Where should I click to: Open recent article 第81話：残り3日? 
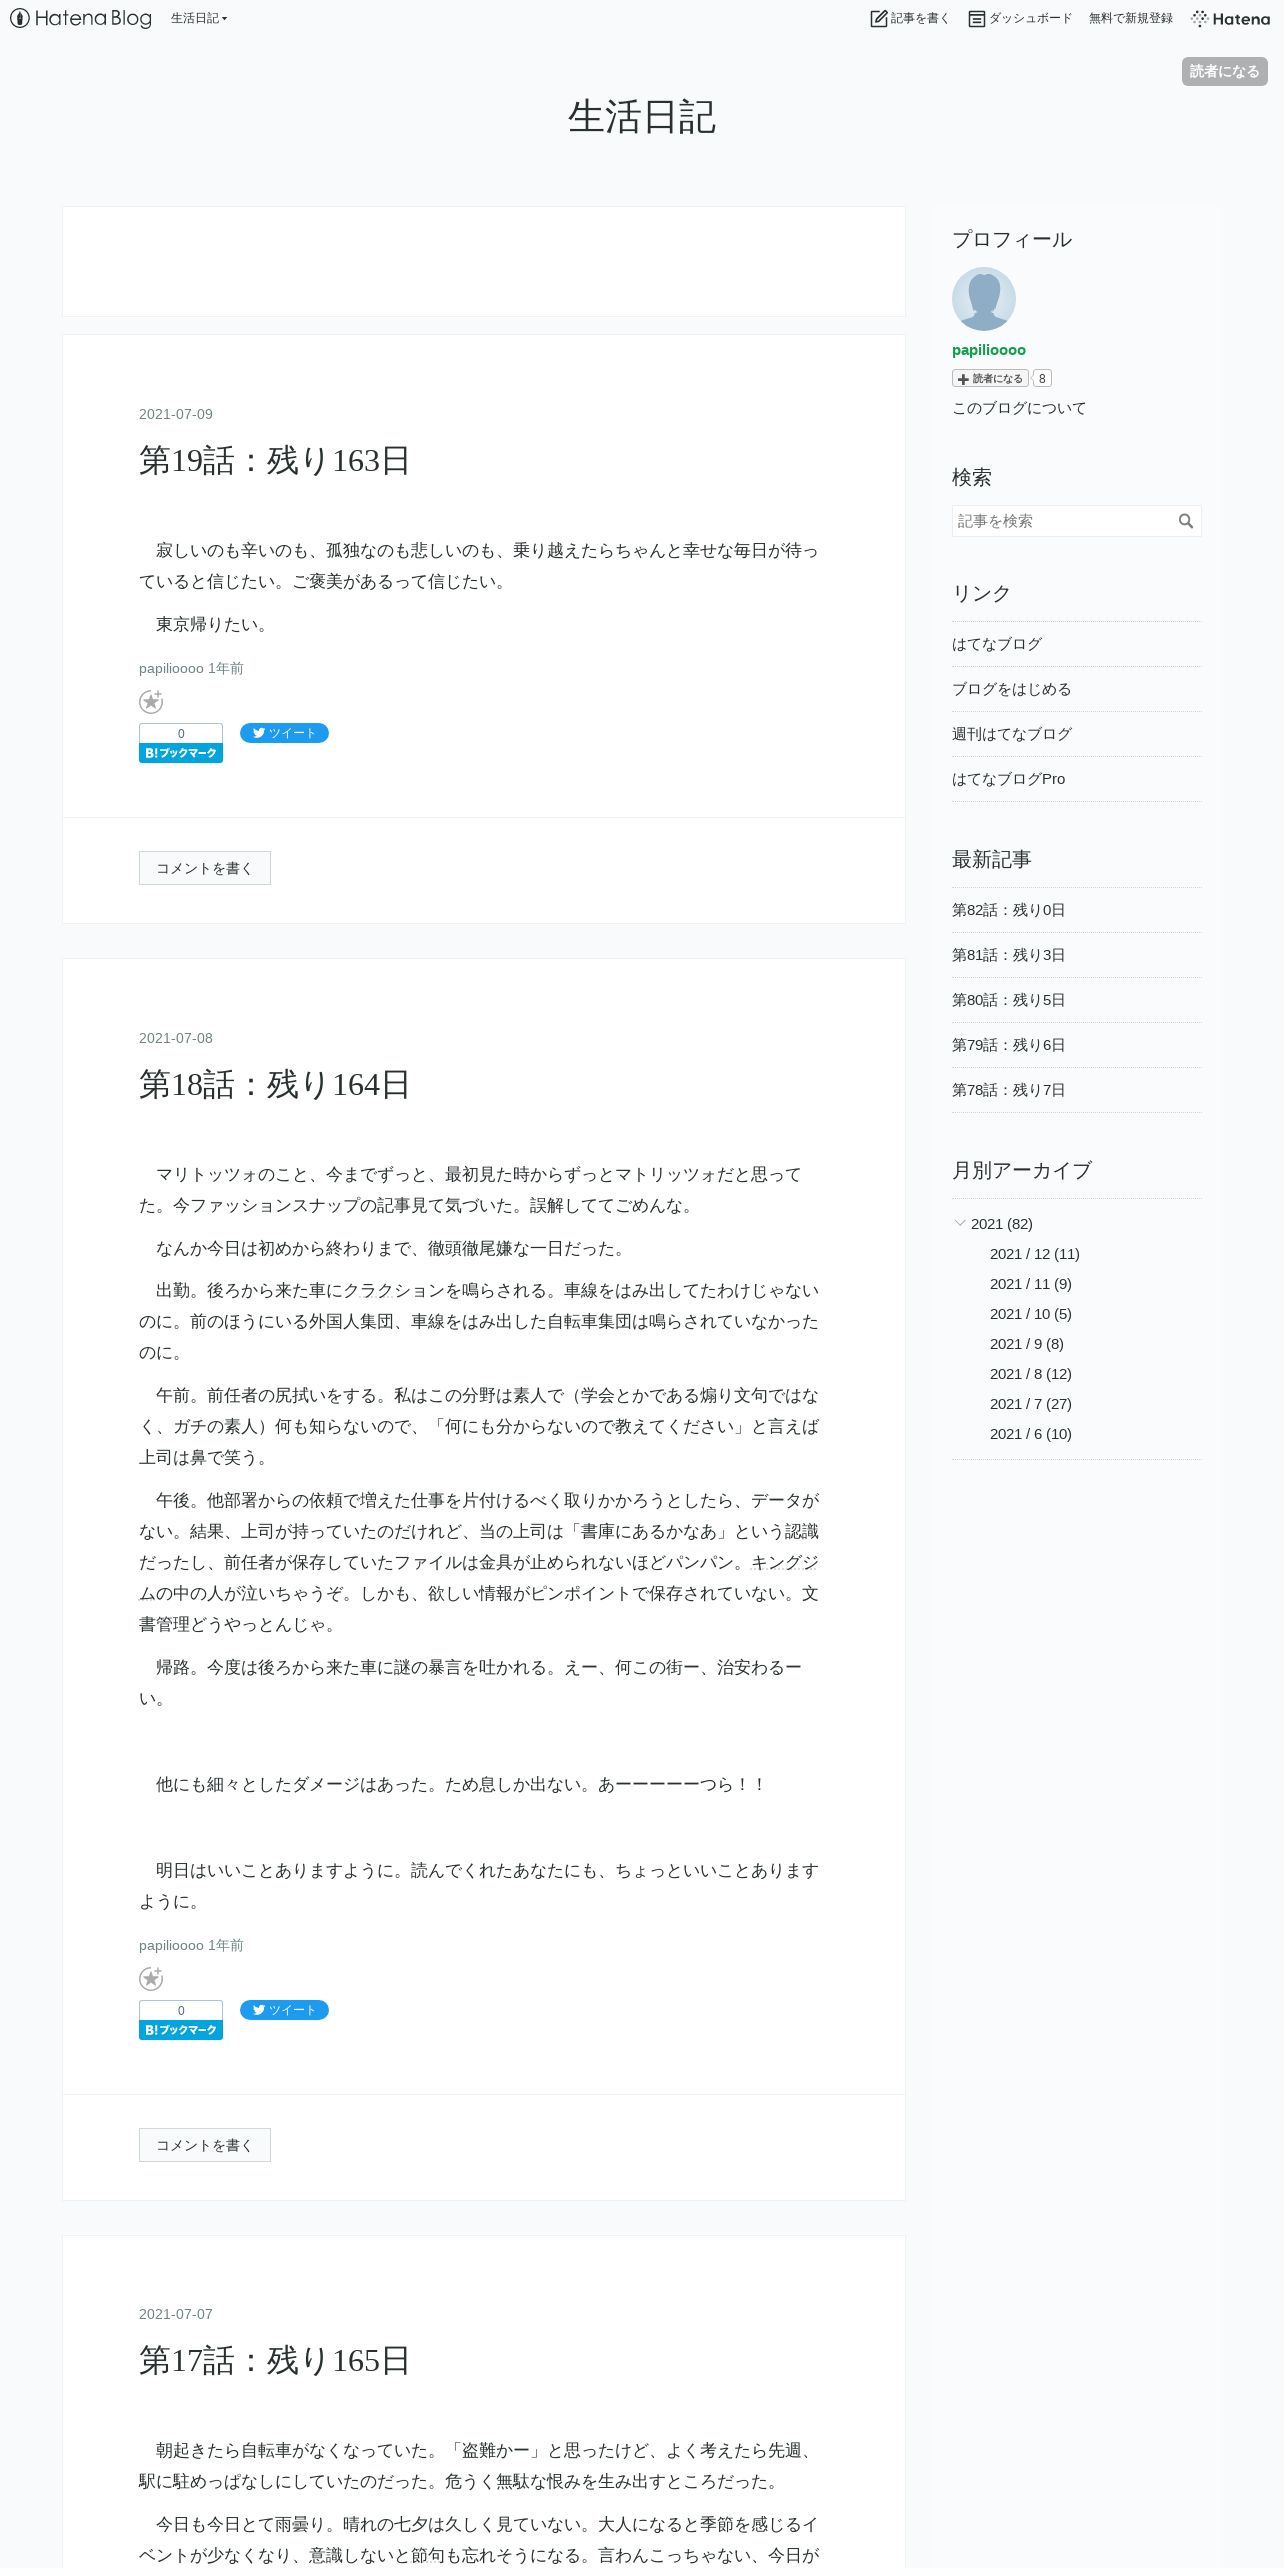[x=1009, y=955]
